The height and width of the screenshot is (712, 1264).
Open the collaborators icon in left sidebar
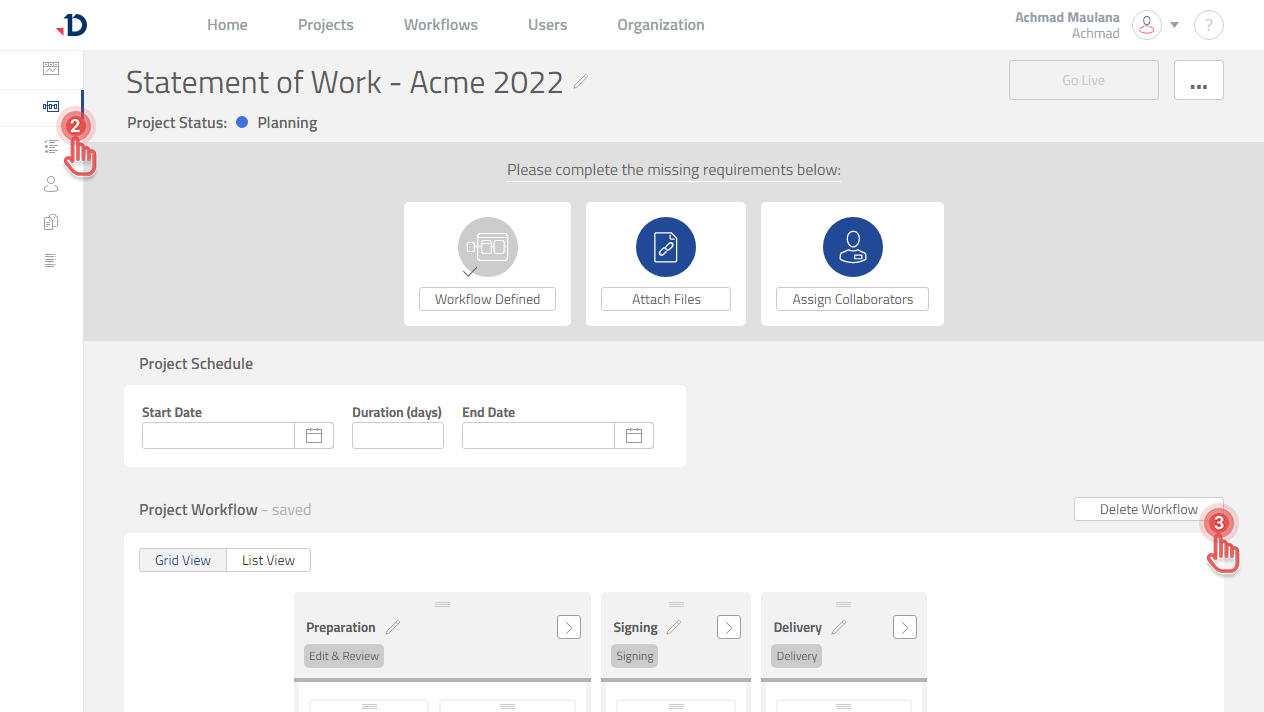pyautogui.click(x=51, y=184)
